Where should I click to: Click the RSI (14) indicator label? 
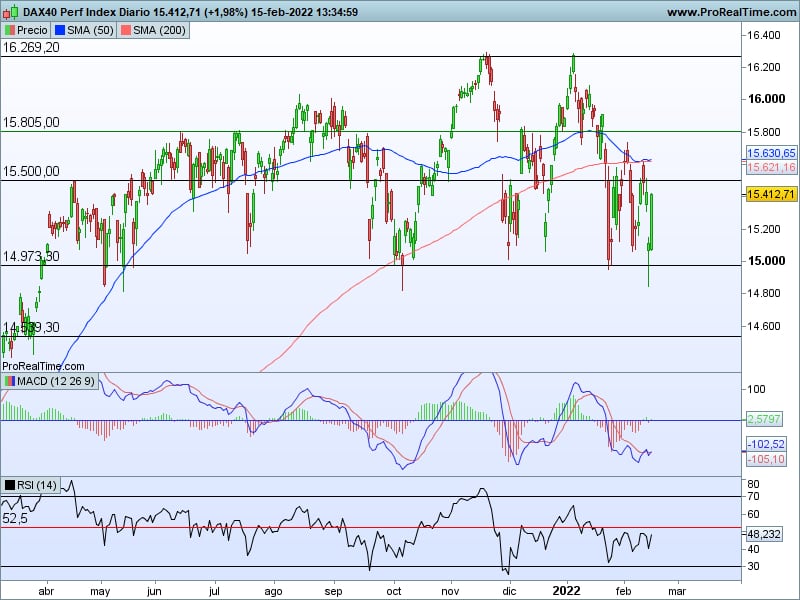(37, 485)
